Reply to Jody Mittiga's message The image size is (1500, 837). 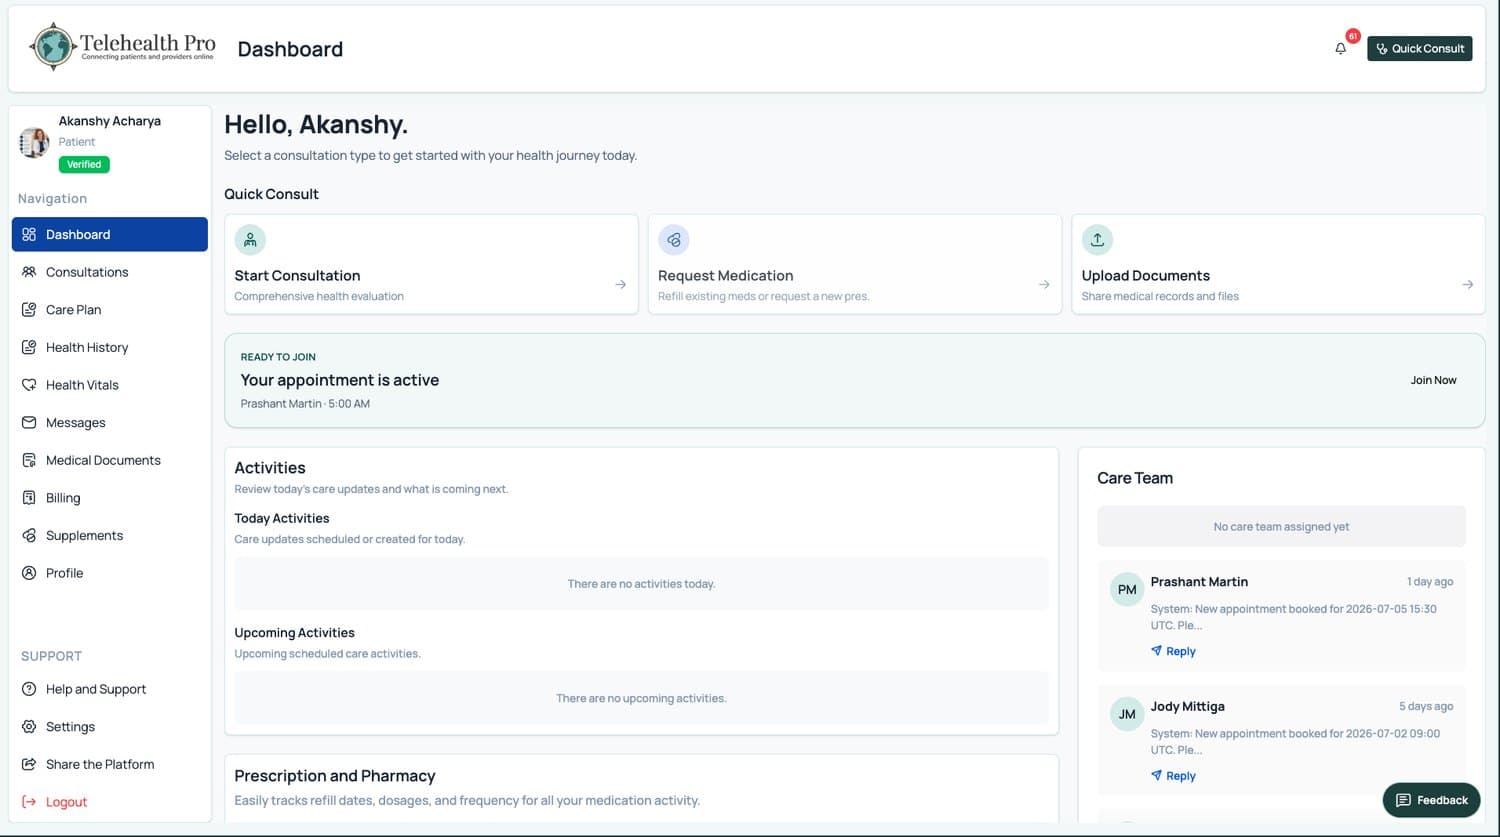(1173, 776)
